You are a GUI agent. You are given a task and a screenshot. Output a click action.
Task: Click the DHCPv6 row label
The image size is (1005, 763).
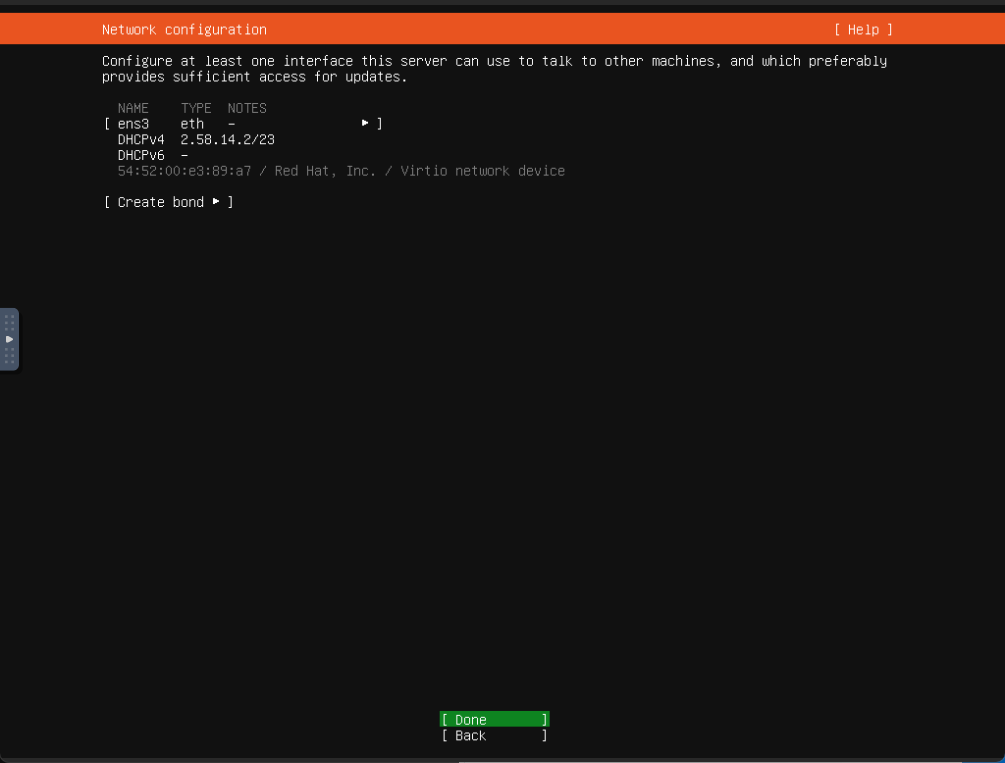click(141, 156)
